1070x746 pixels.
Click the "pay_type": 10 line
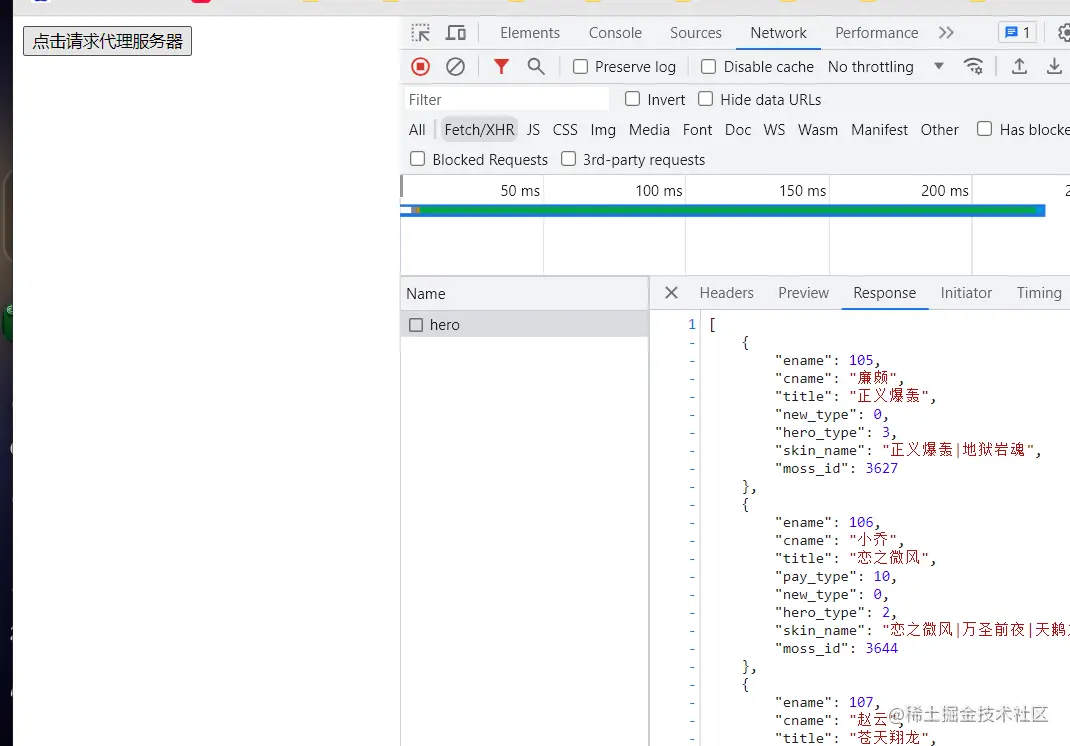tap(835, 577)
